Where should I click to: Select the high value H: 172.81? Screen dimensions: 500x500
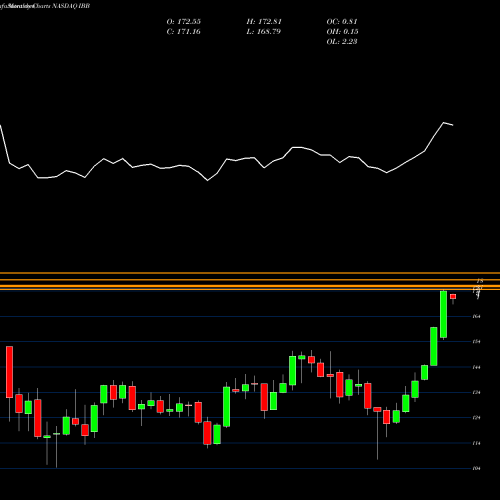(264, 22)
